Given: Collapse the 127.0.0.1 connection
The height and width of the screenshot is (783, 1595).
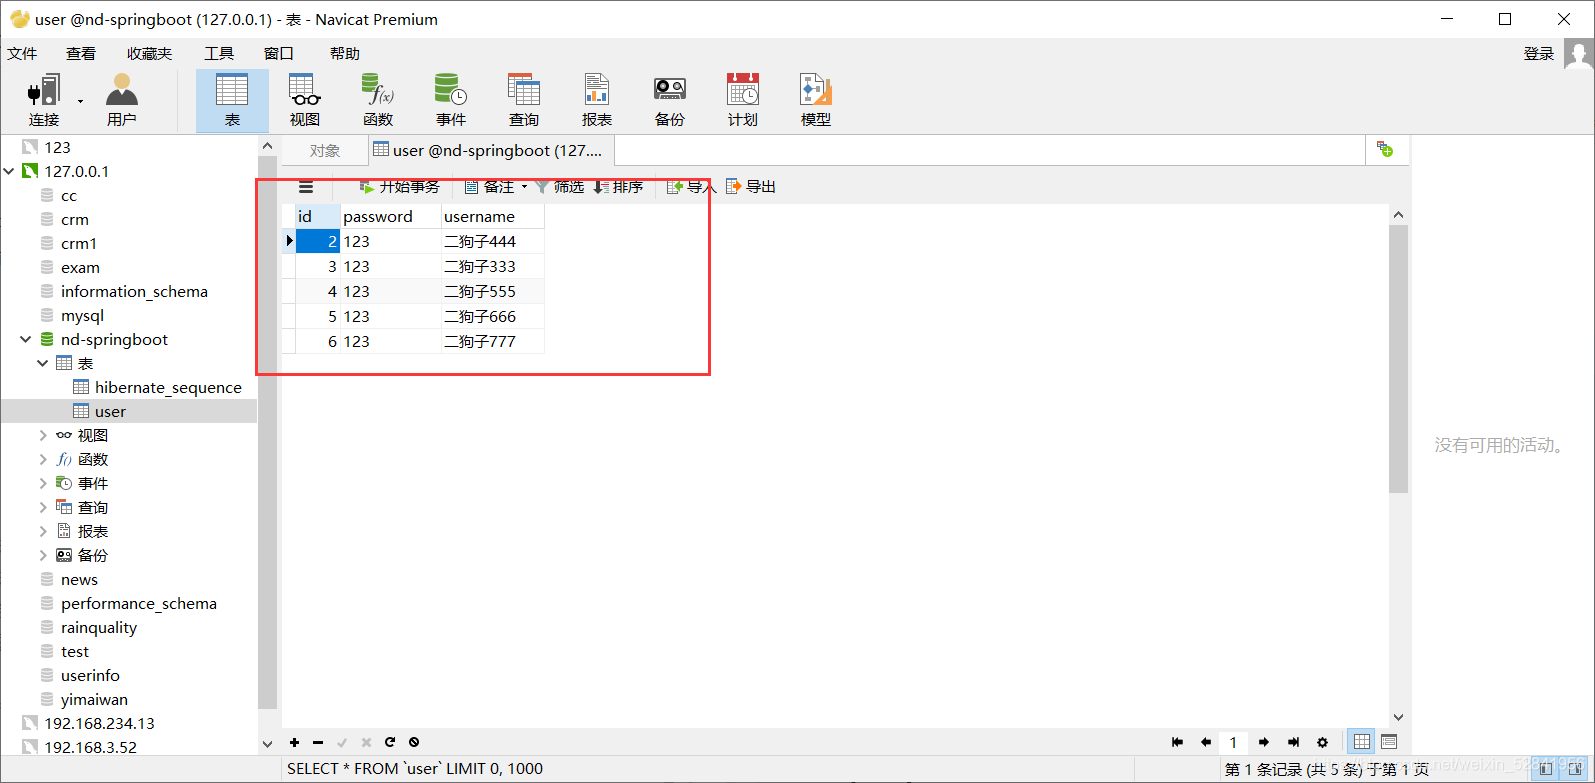Looking at the screenshot, I should coord(9,171).
